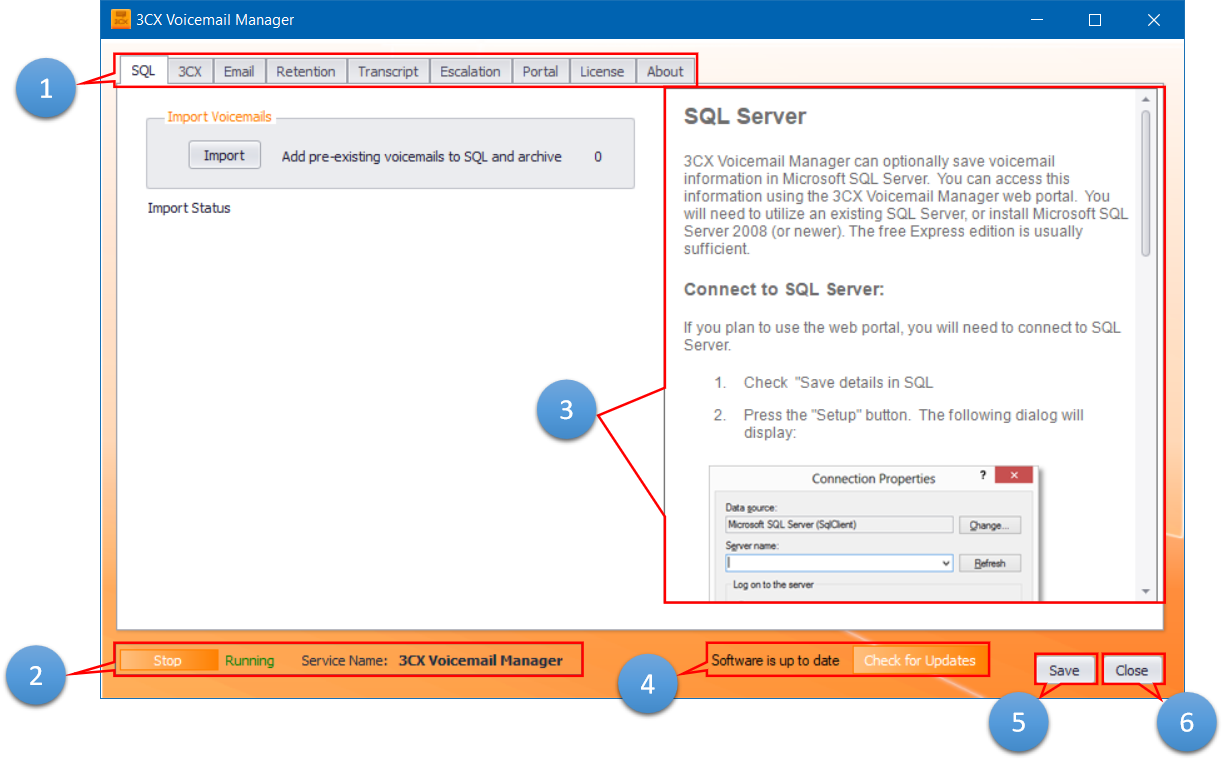Open the Email tab
Screen dimensions: 1224x761
tap(239, 70)
